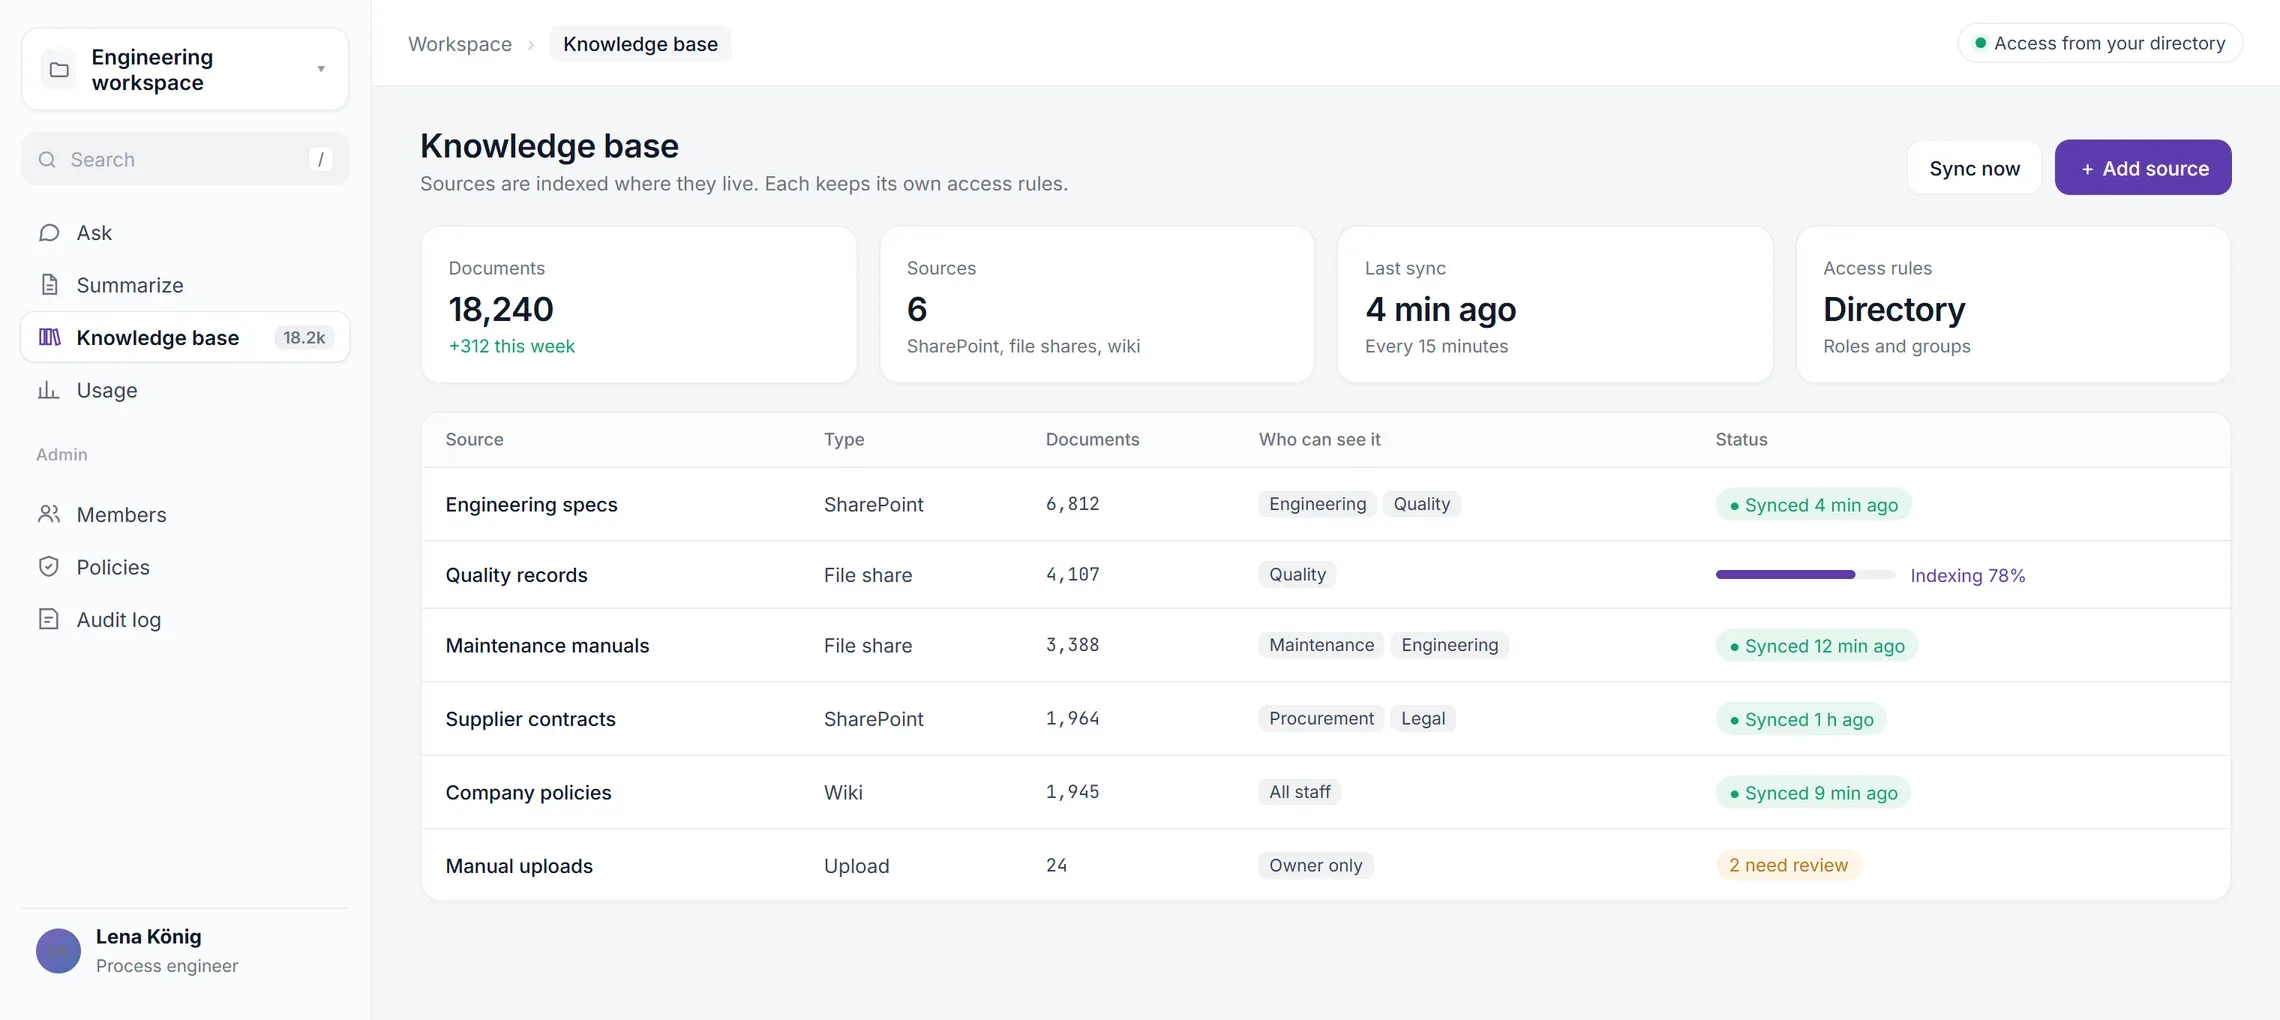The width and height of the screenshot is (2280, 1020).
Task: Click the Synced 4 min ago status
Action: (1813, 505)
